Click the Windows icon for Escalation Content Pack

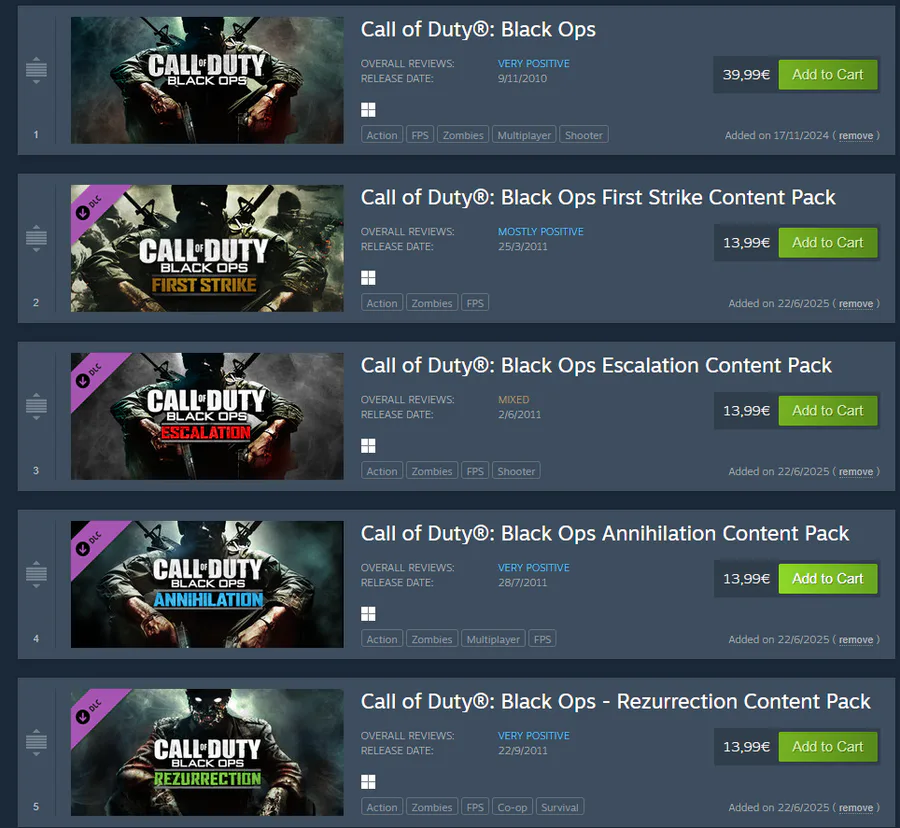coord(368,446)
